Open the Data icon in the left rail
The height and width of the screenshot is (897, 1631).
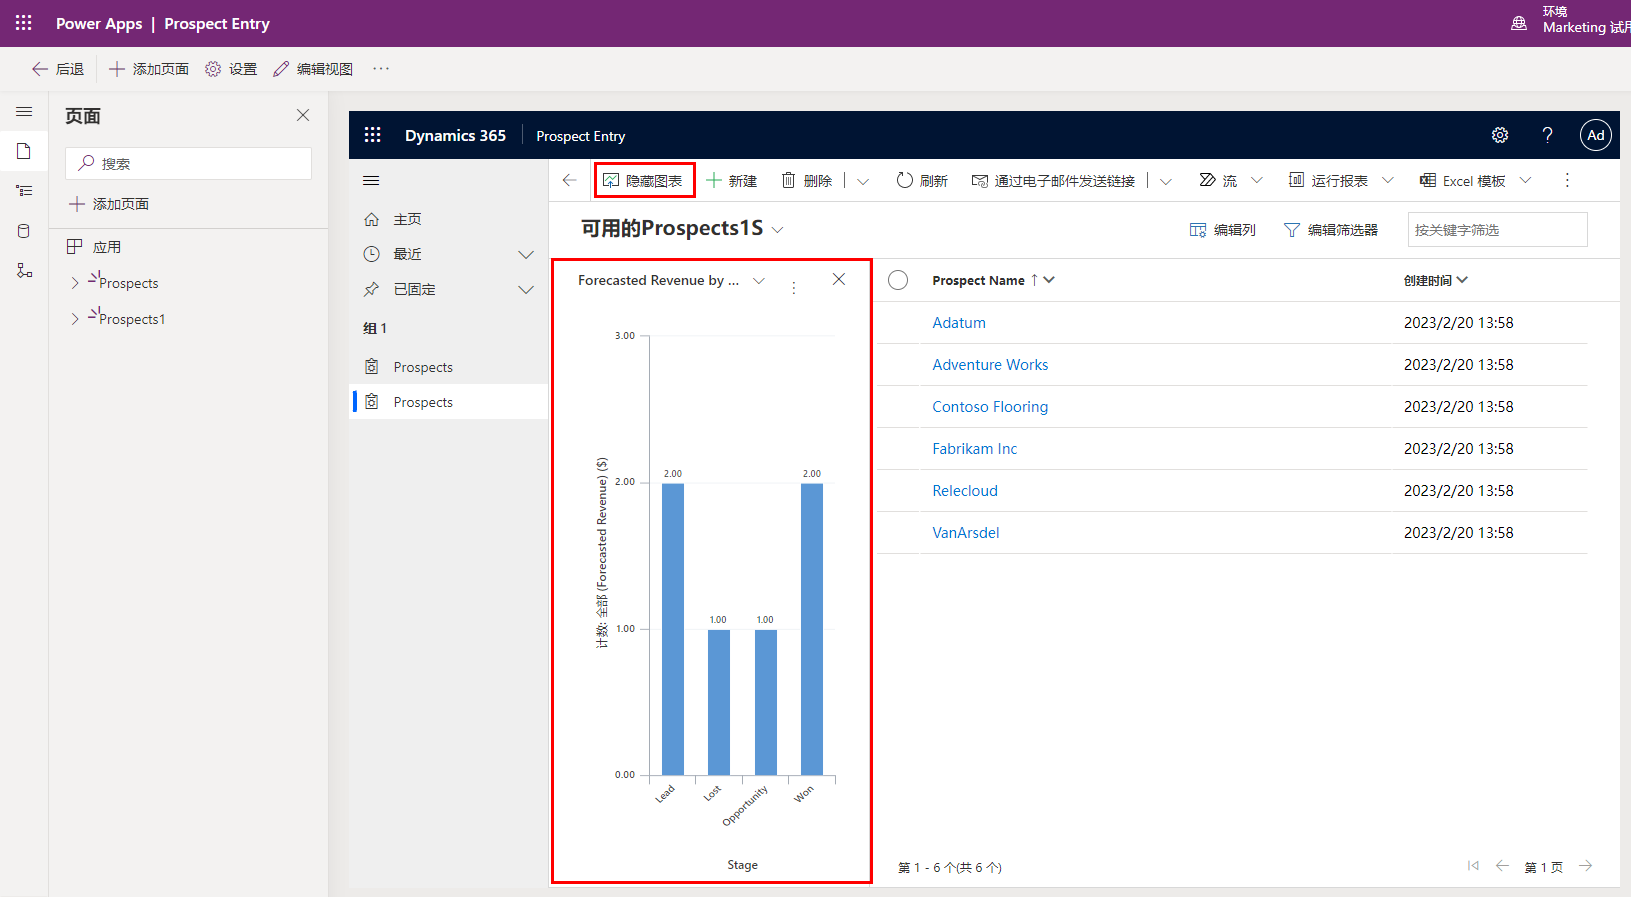pyautogui.click(x=24, y=231)
